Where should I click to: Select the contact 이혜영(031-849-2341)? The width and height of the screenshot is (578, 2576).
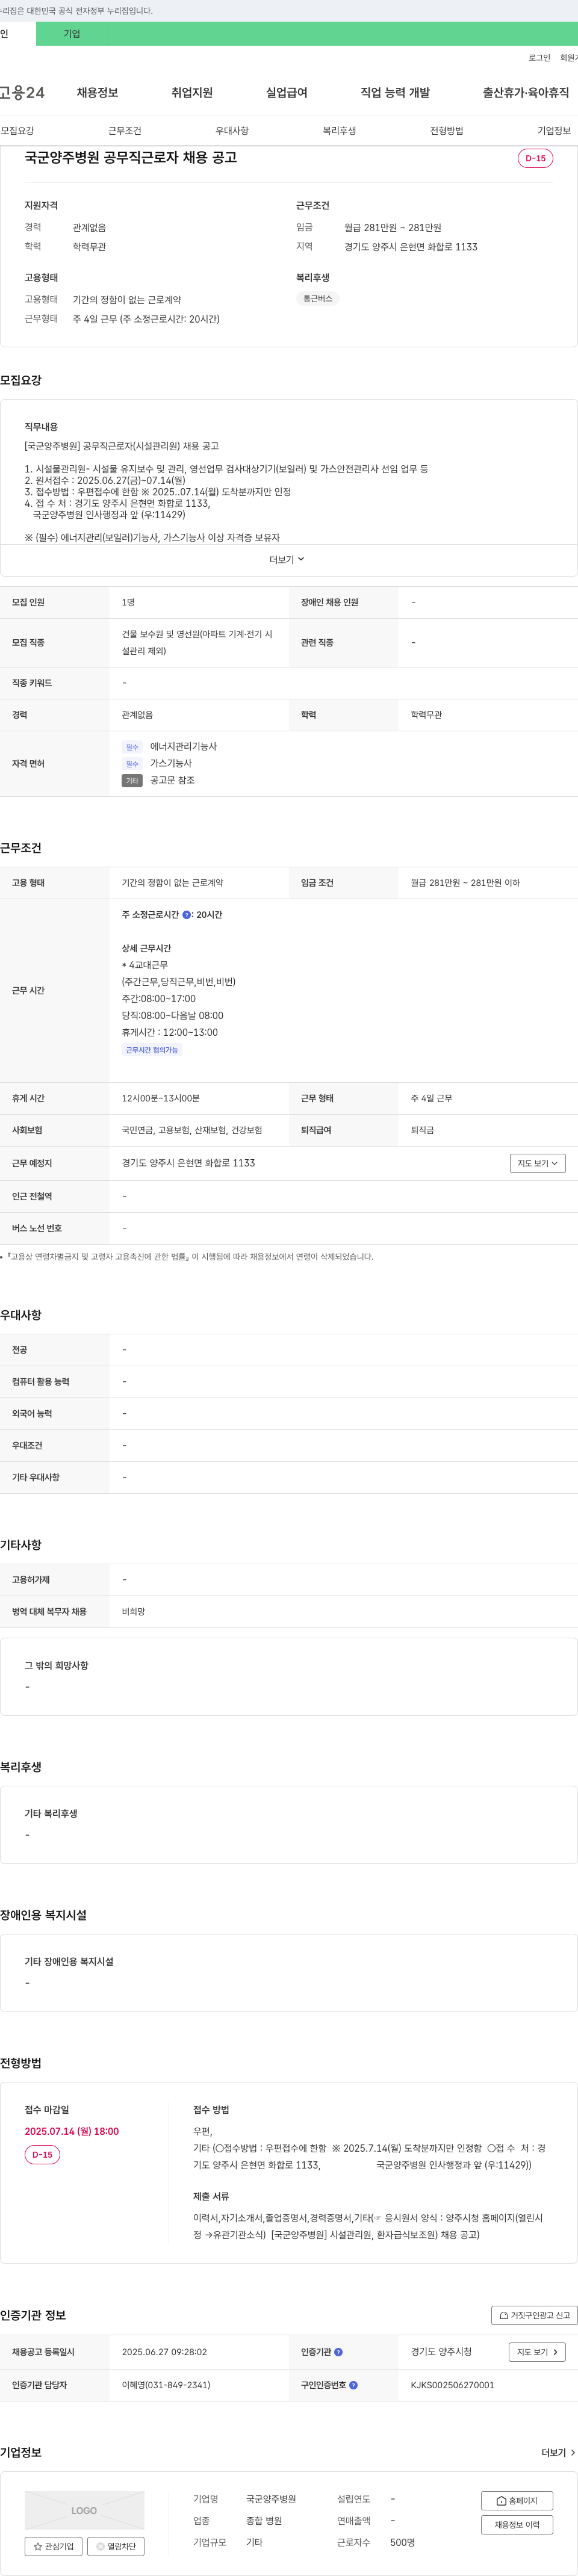coord(166,2385)
